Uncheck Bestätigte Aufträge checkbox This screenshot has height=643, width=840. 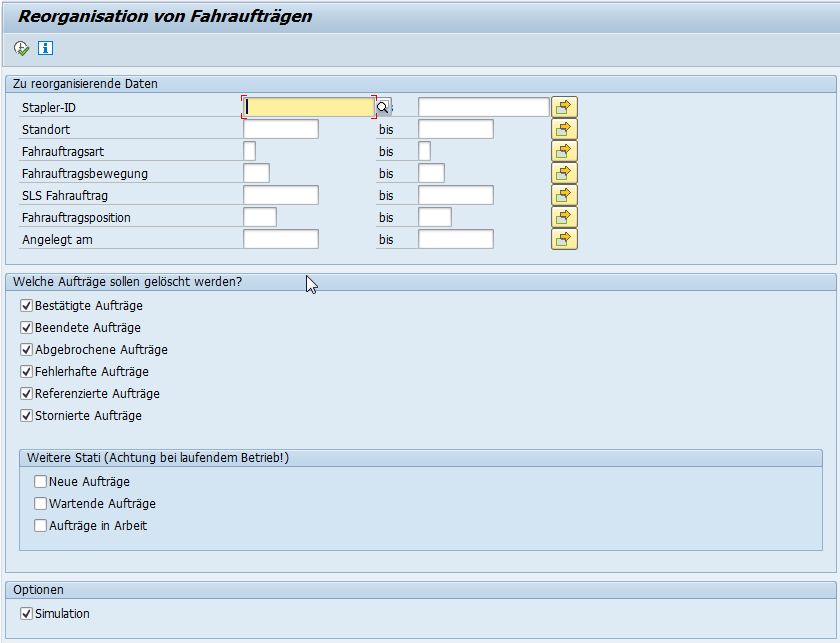pos(27,306)
